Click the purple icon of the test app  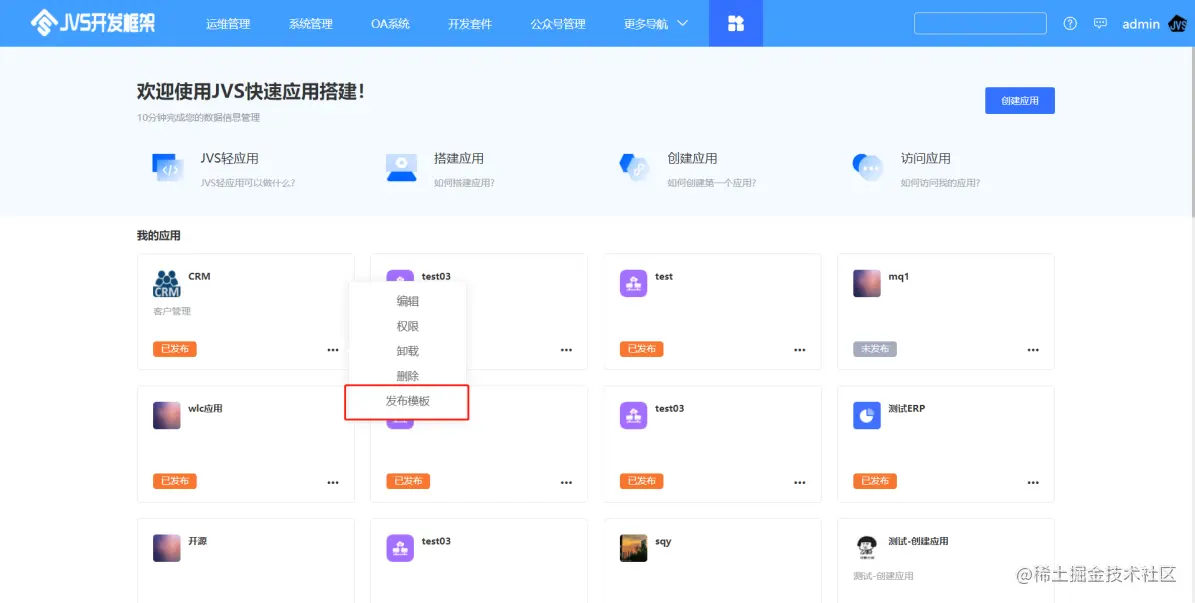click(633, 284)
